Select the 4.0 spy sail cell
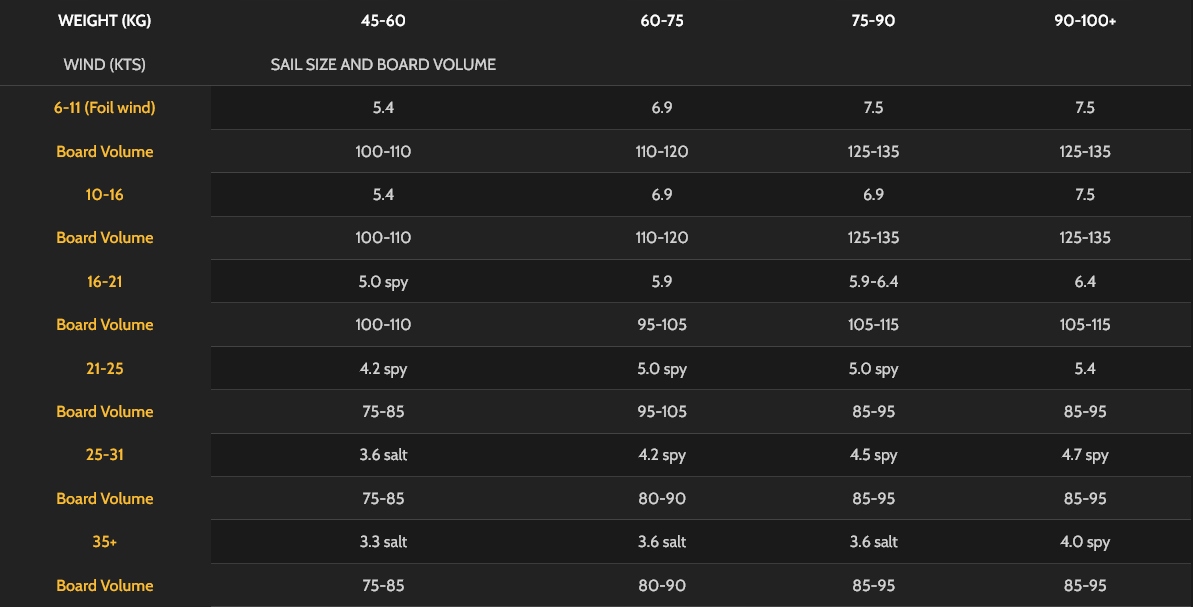Screen dimensions: 1193x607 [1085, 542]
